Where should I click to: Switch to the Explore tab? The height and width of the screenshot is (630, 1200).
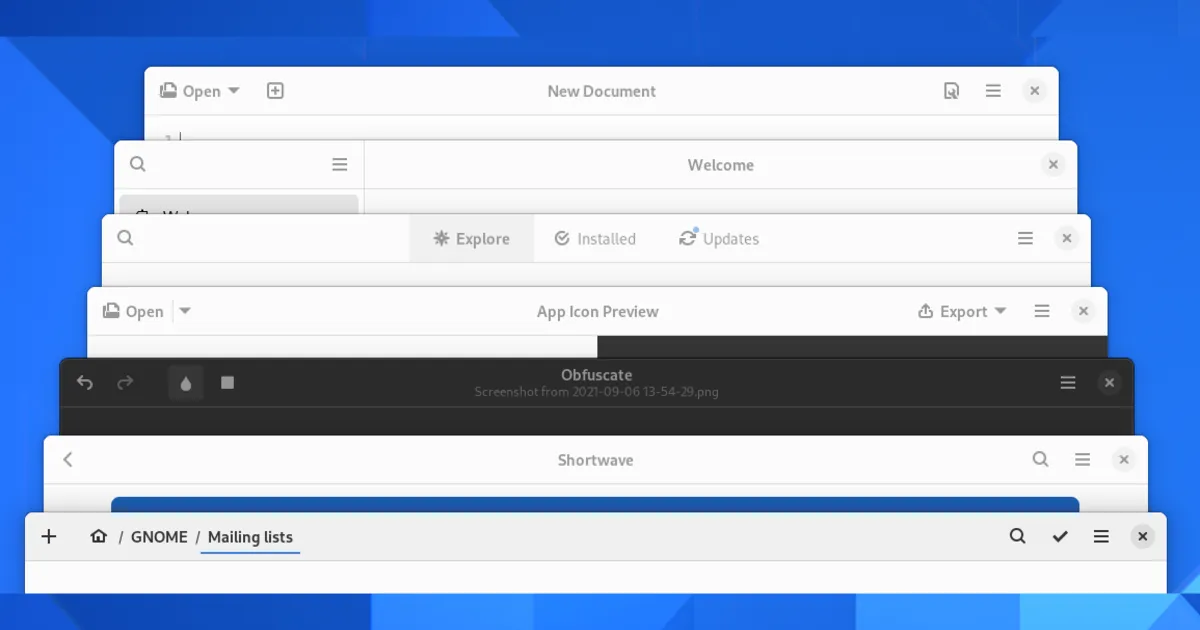point(471,239)
